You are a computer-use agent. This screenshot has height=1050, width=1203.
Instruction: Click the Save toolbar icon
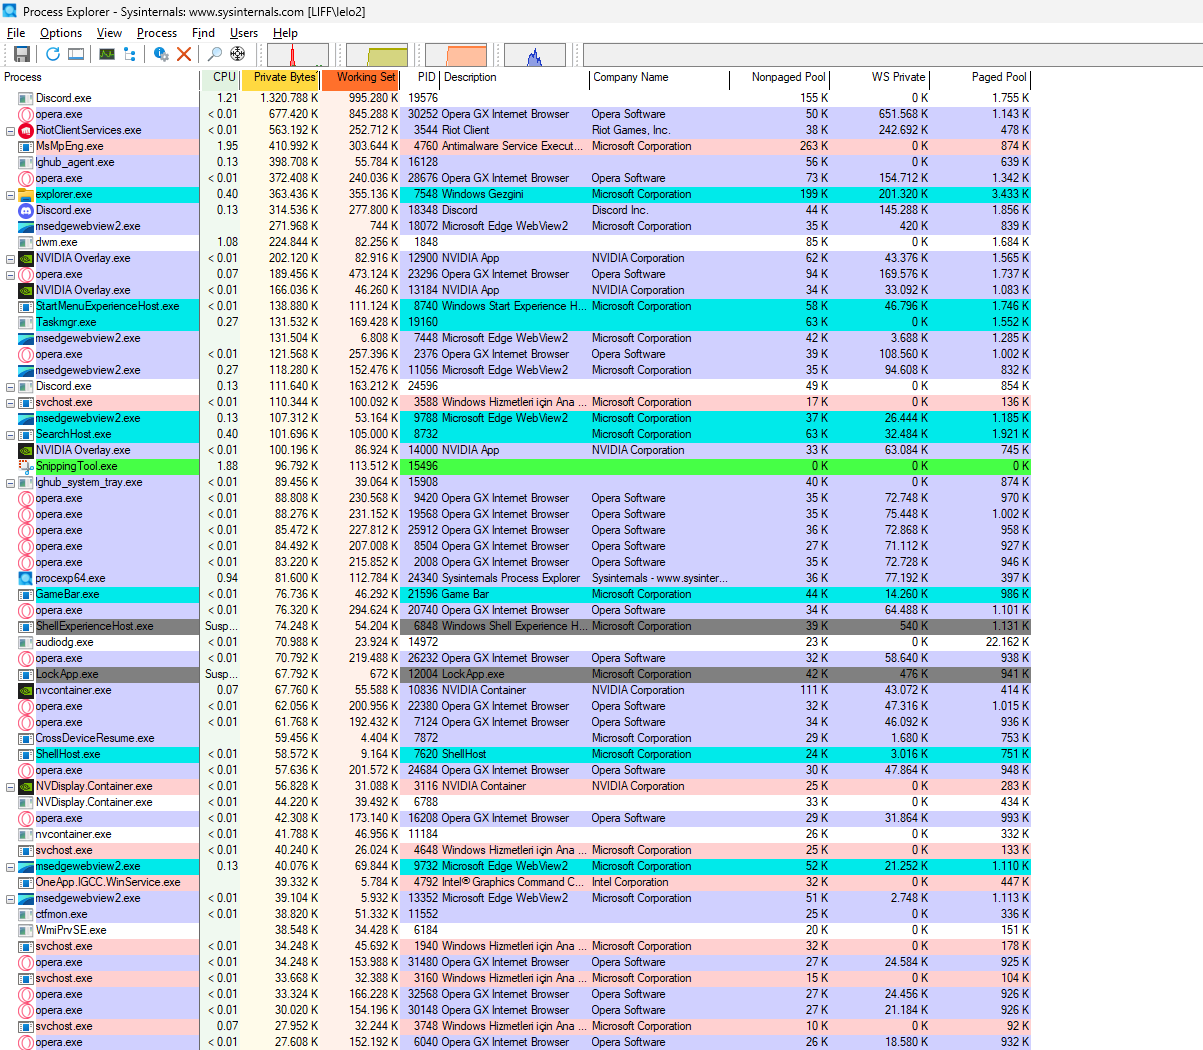pos(21,54)
